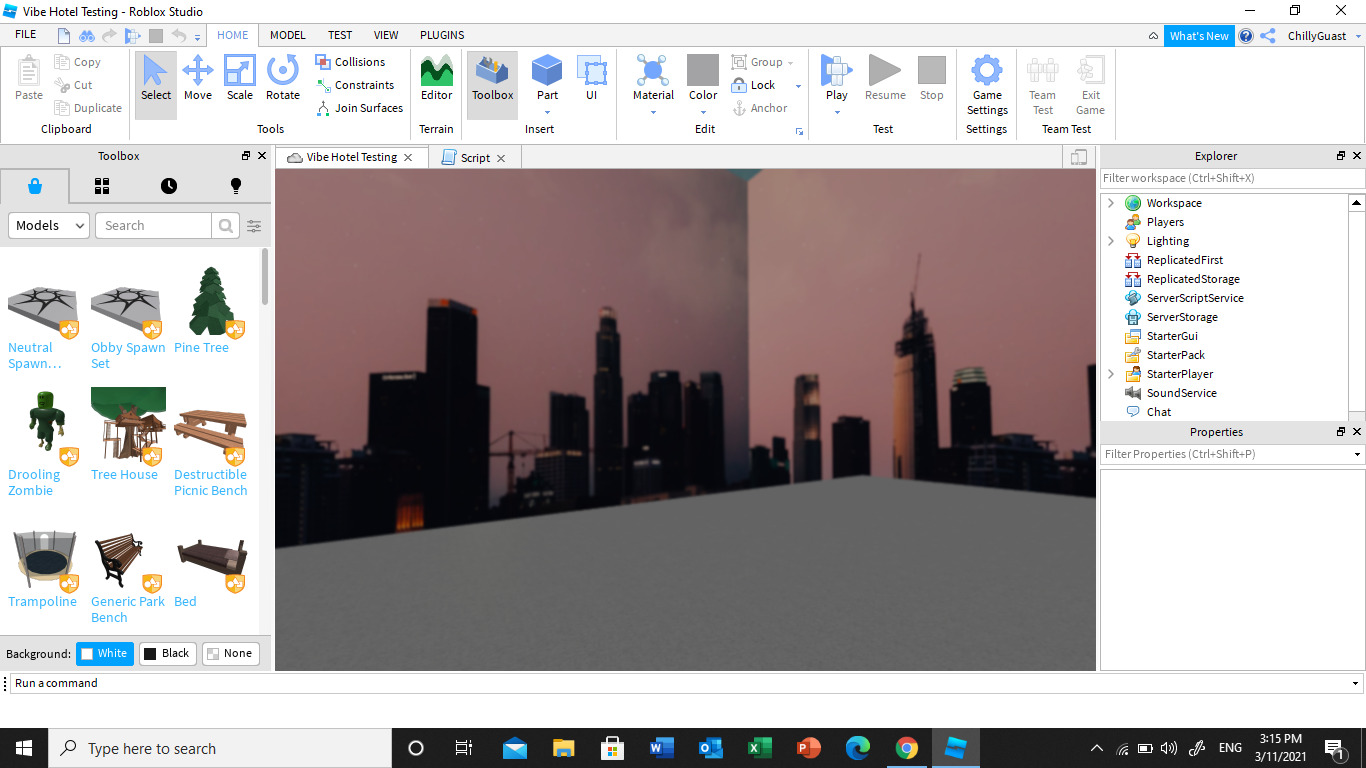1366x768 pixels.
Task: Open Toolbox search filter options
Action: click(254, 225)
